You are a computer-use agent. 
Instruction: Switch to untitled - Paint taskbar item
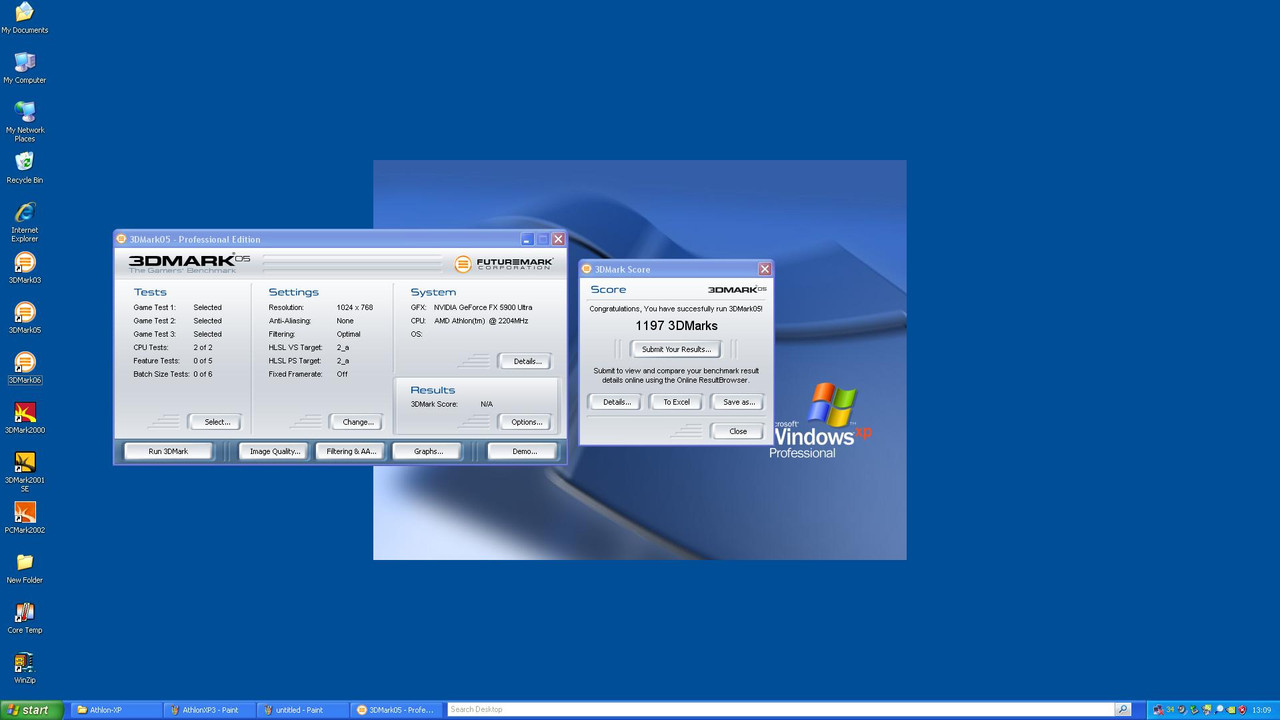(304, 710)
